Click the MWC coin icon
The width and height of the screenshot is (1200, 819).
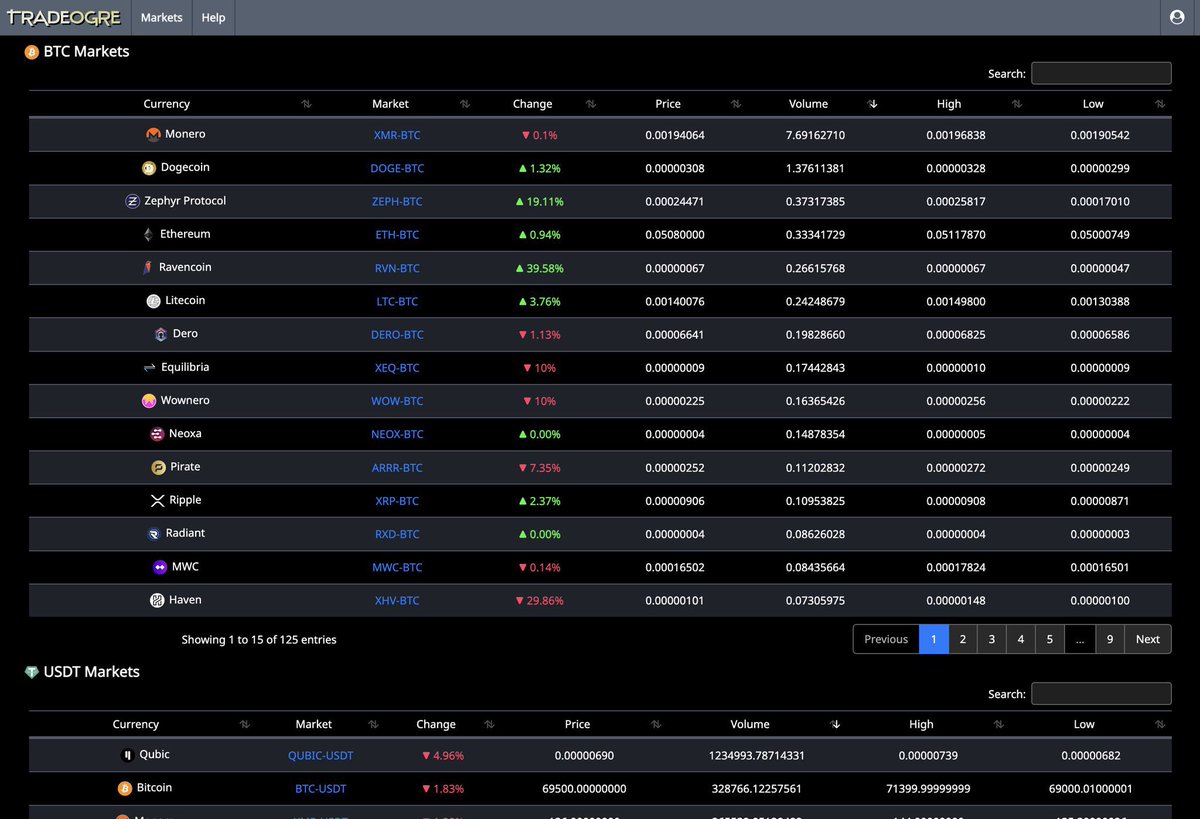pyautogui.click(x=160, y=567)
